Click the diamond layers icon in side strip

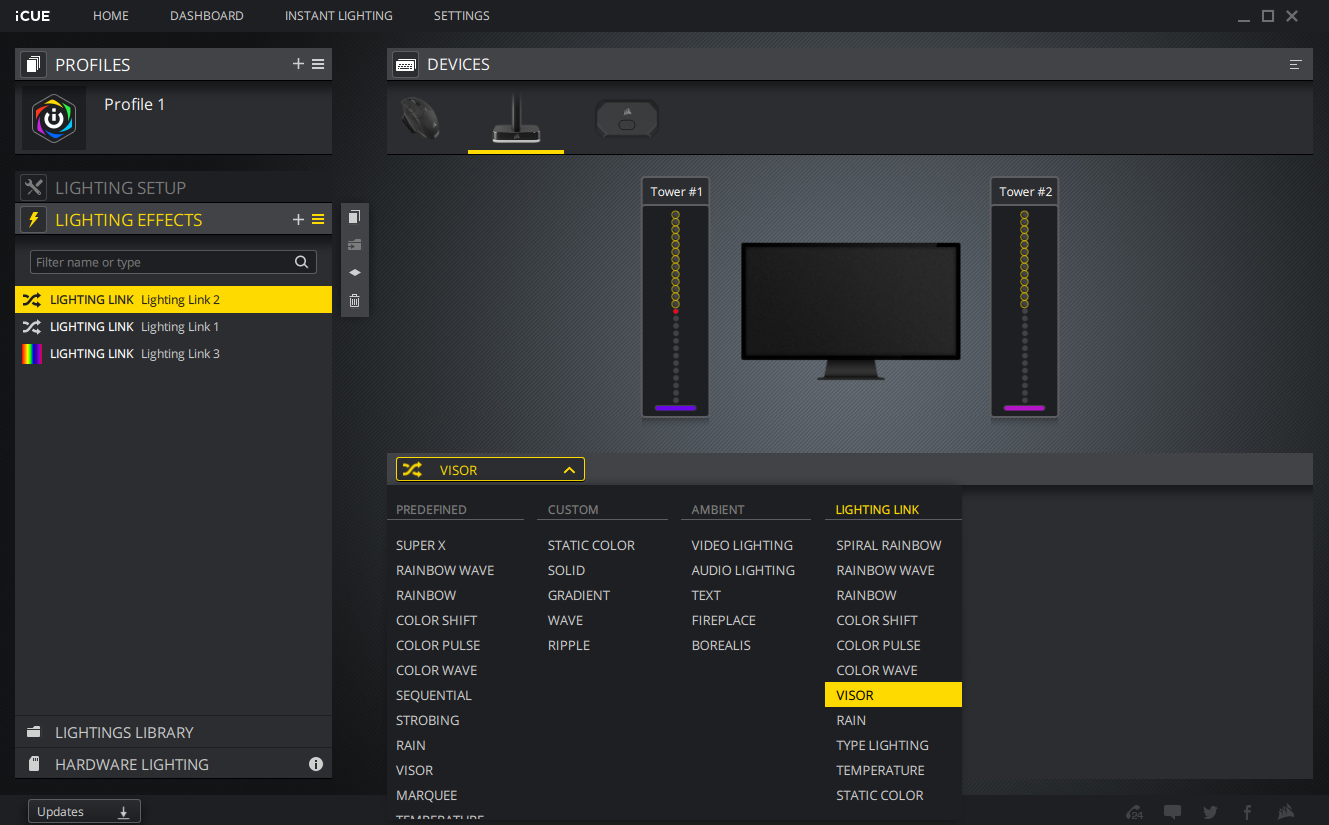(354, 272)
